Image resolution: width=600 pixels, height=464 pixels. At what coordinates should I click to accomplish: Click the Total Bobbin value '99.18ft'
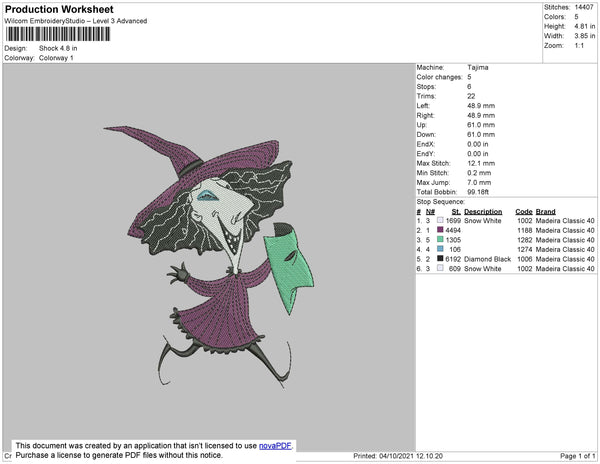pos(478,192)
